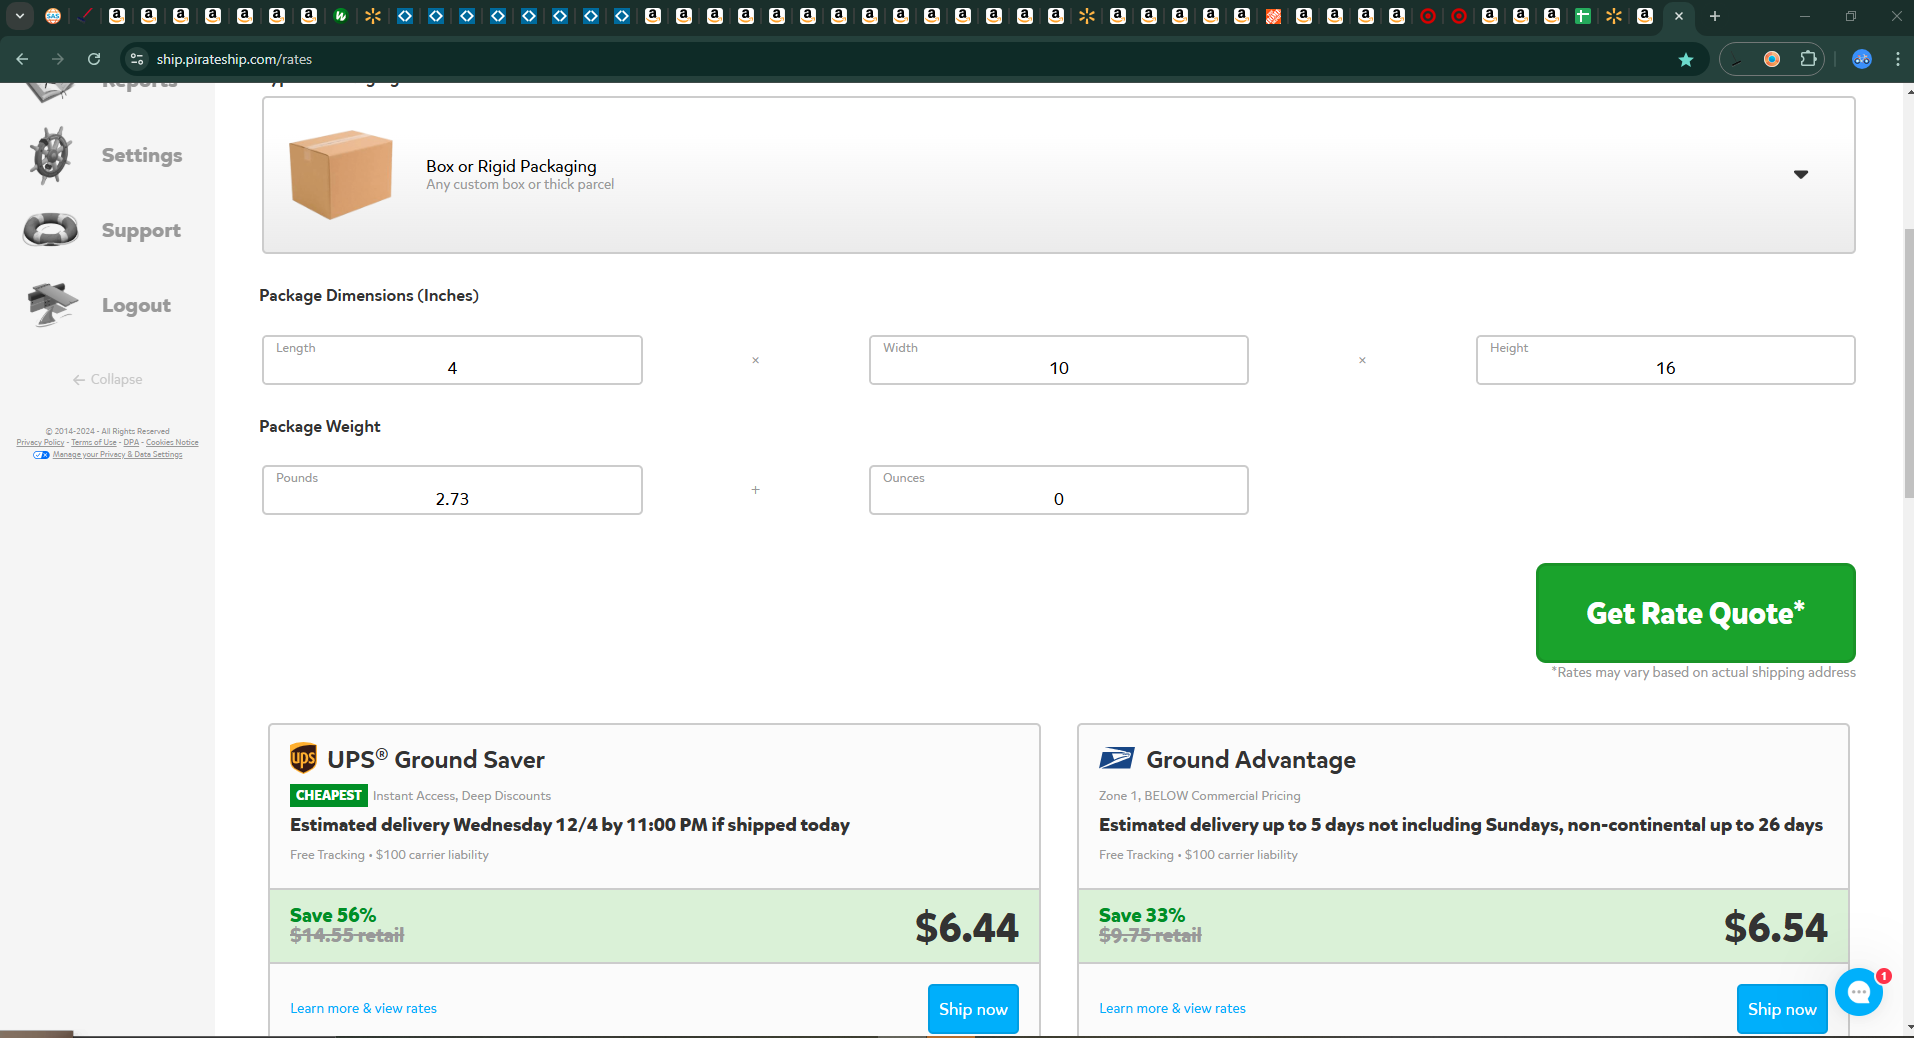Screen dimensions: 1914x1038
Task: Open the Chrome three-dot menu
Action: (x=1898, y=59)
